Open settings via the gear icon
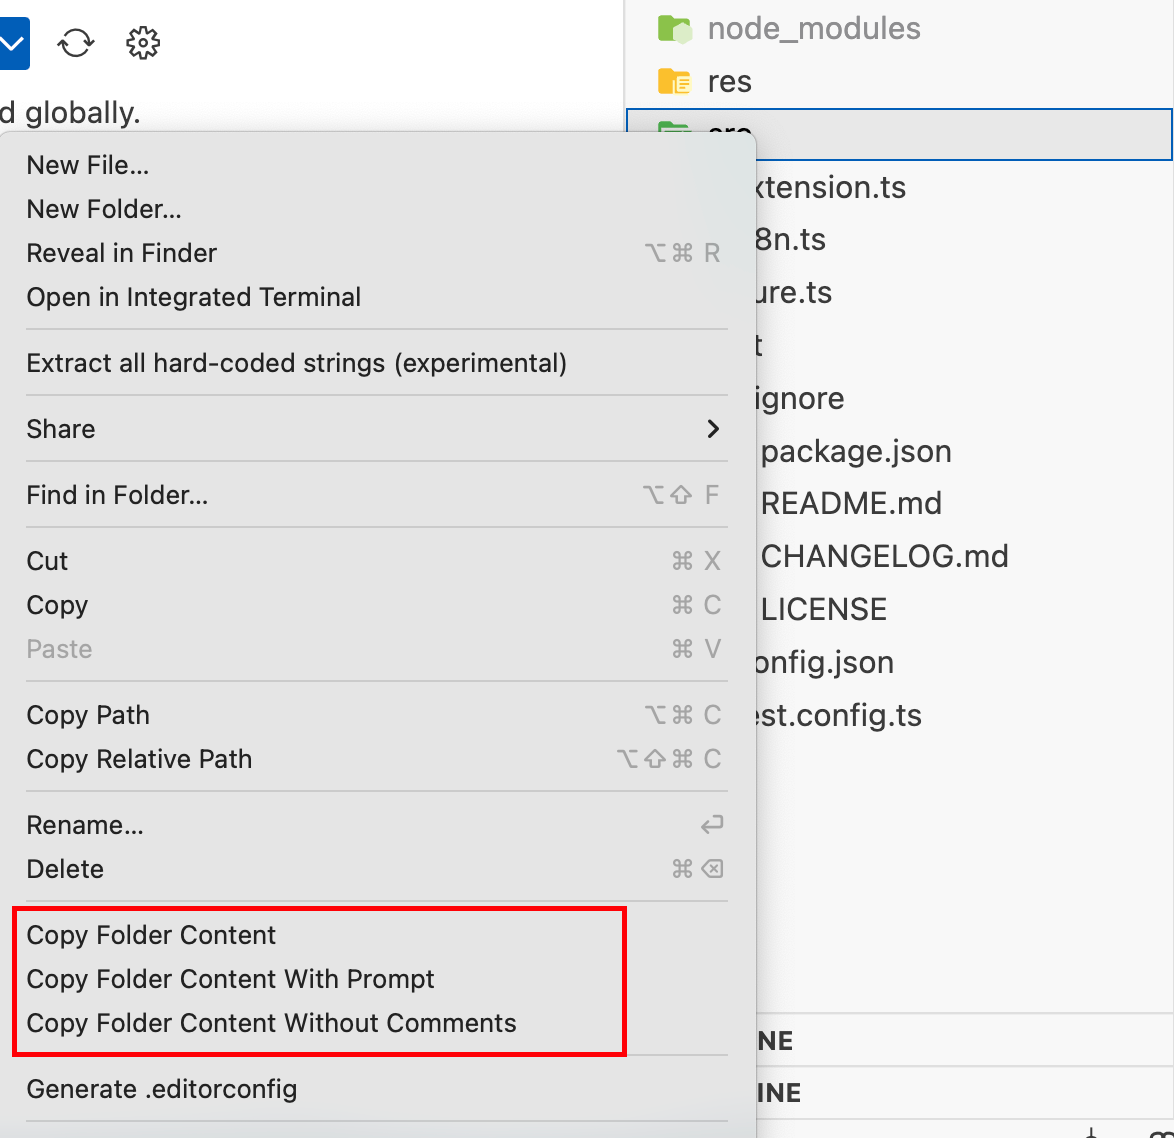Screen dimensions: 1174x1138 [x=142, y=43]
